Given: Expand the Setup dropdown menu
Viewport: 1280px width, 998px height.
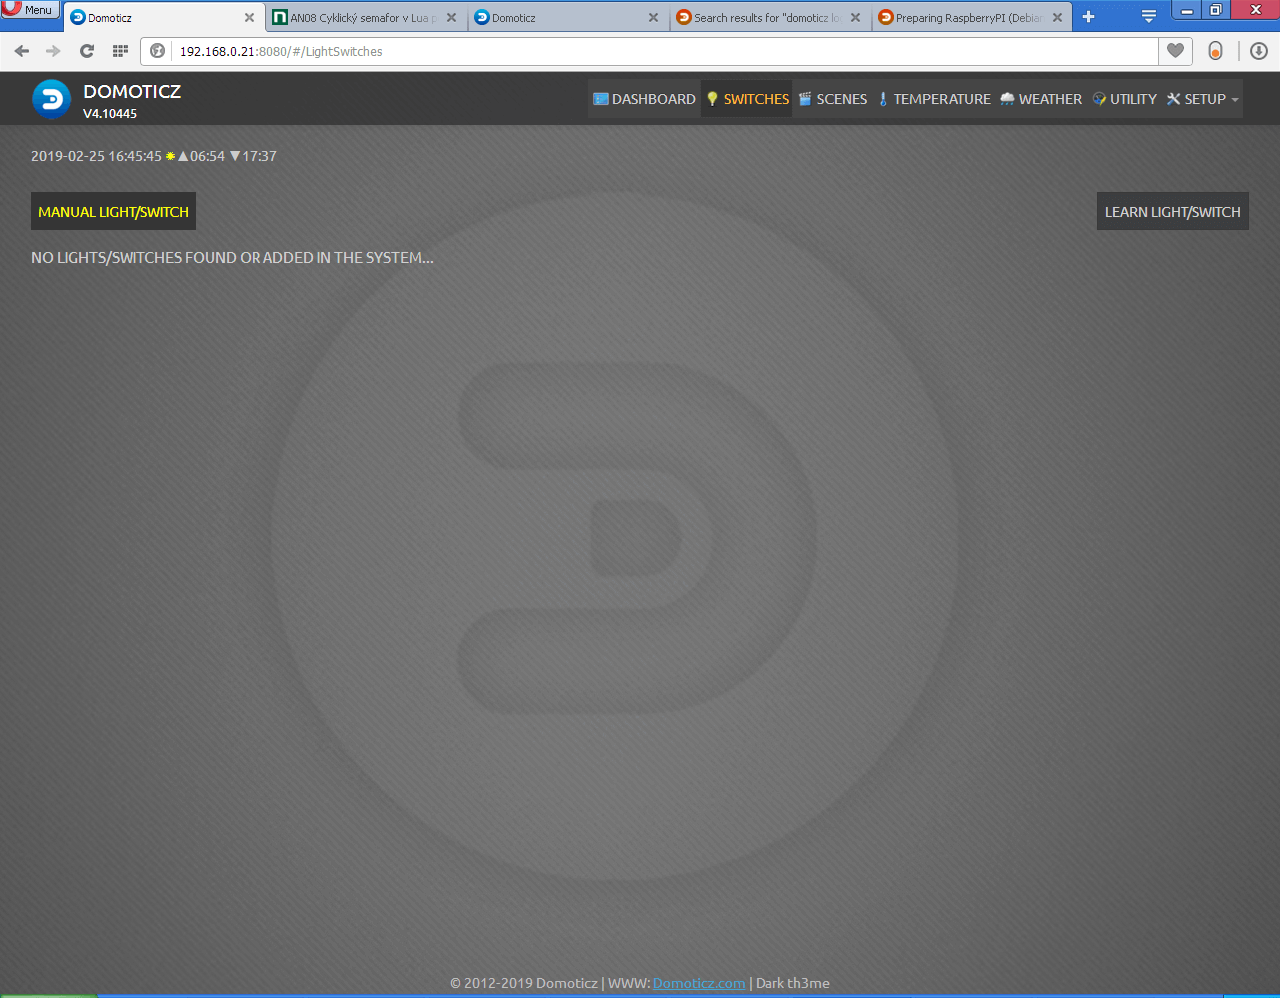Looking at the screenshot, I should (x=1202, y=99).
